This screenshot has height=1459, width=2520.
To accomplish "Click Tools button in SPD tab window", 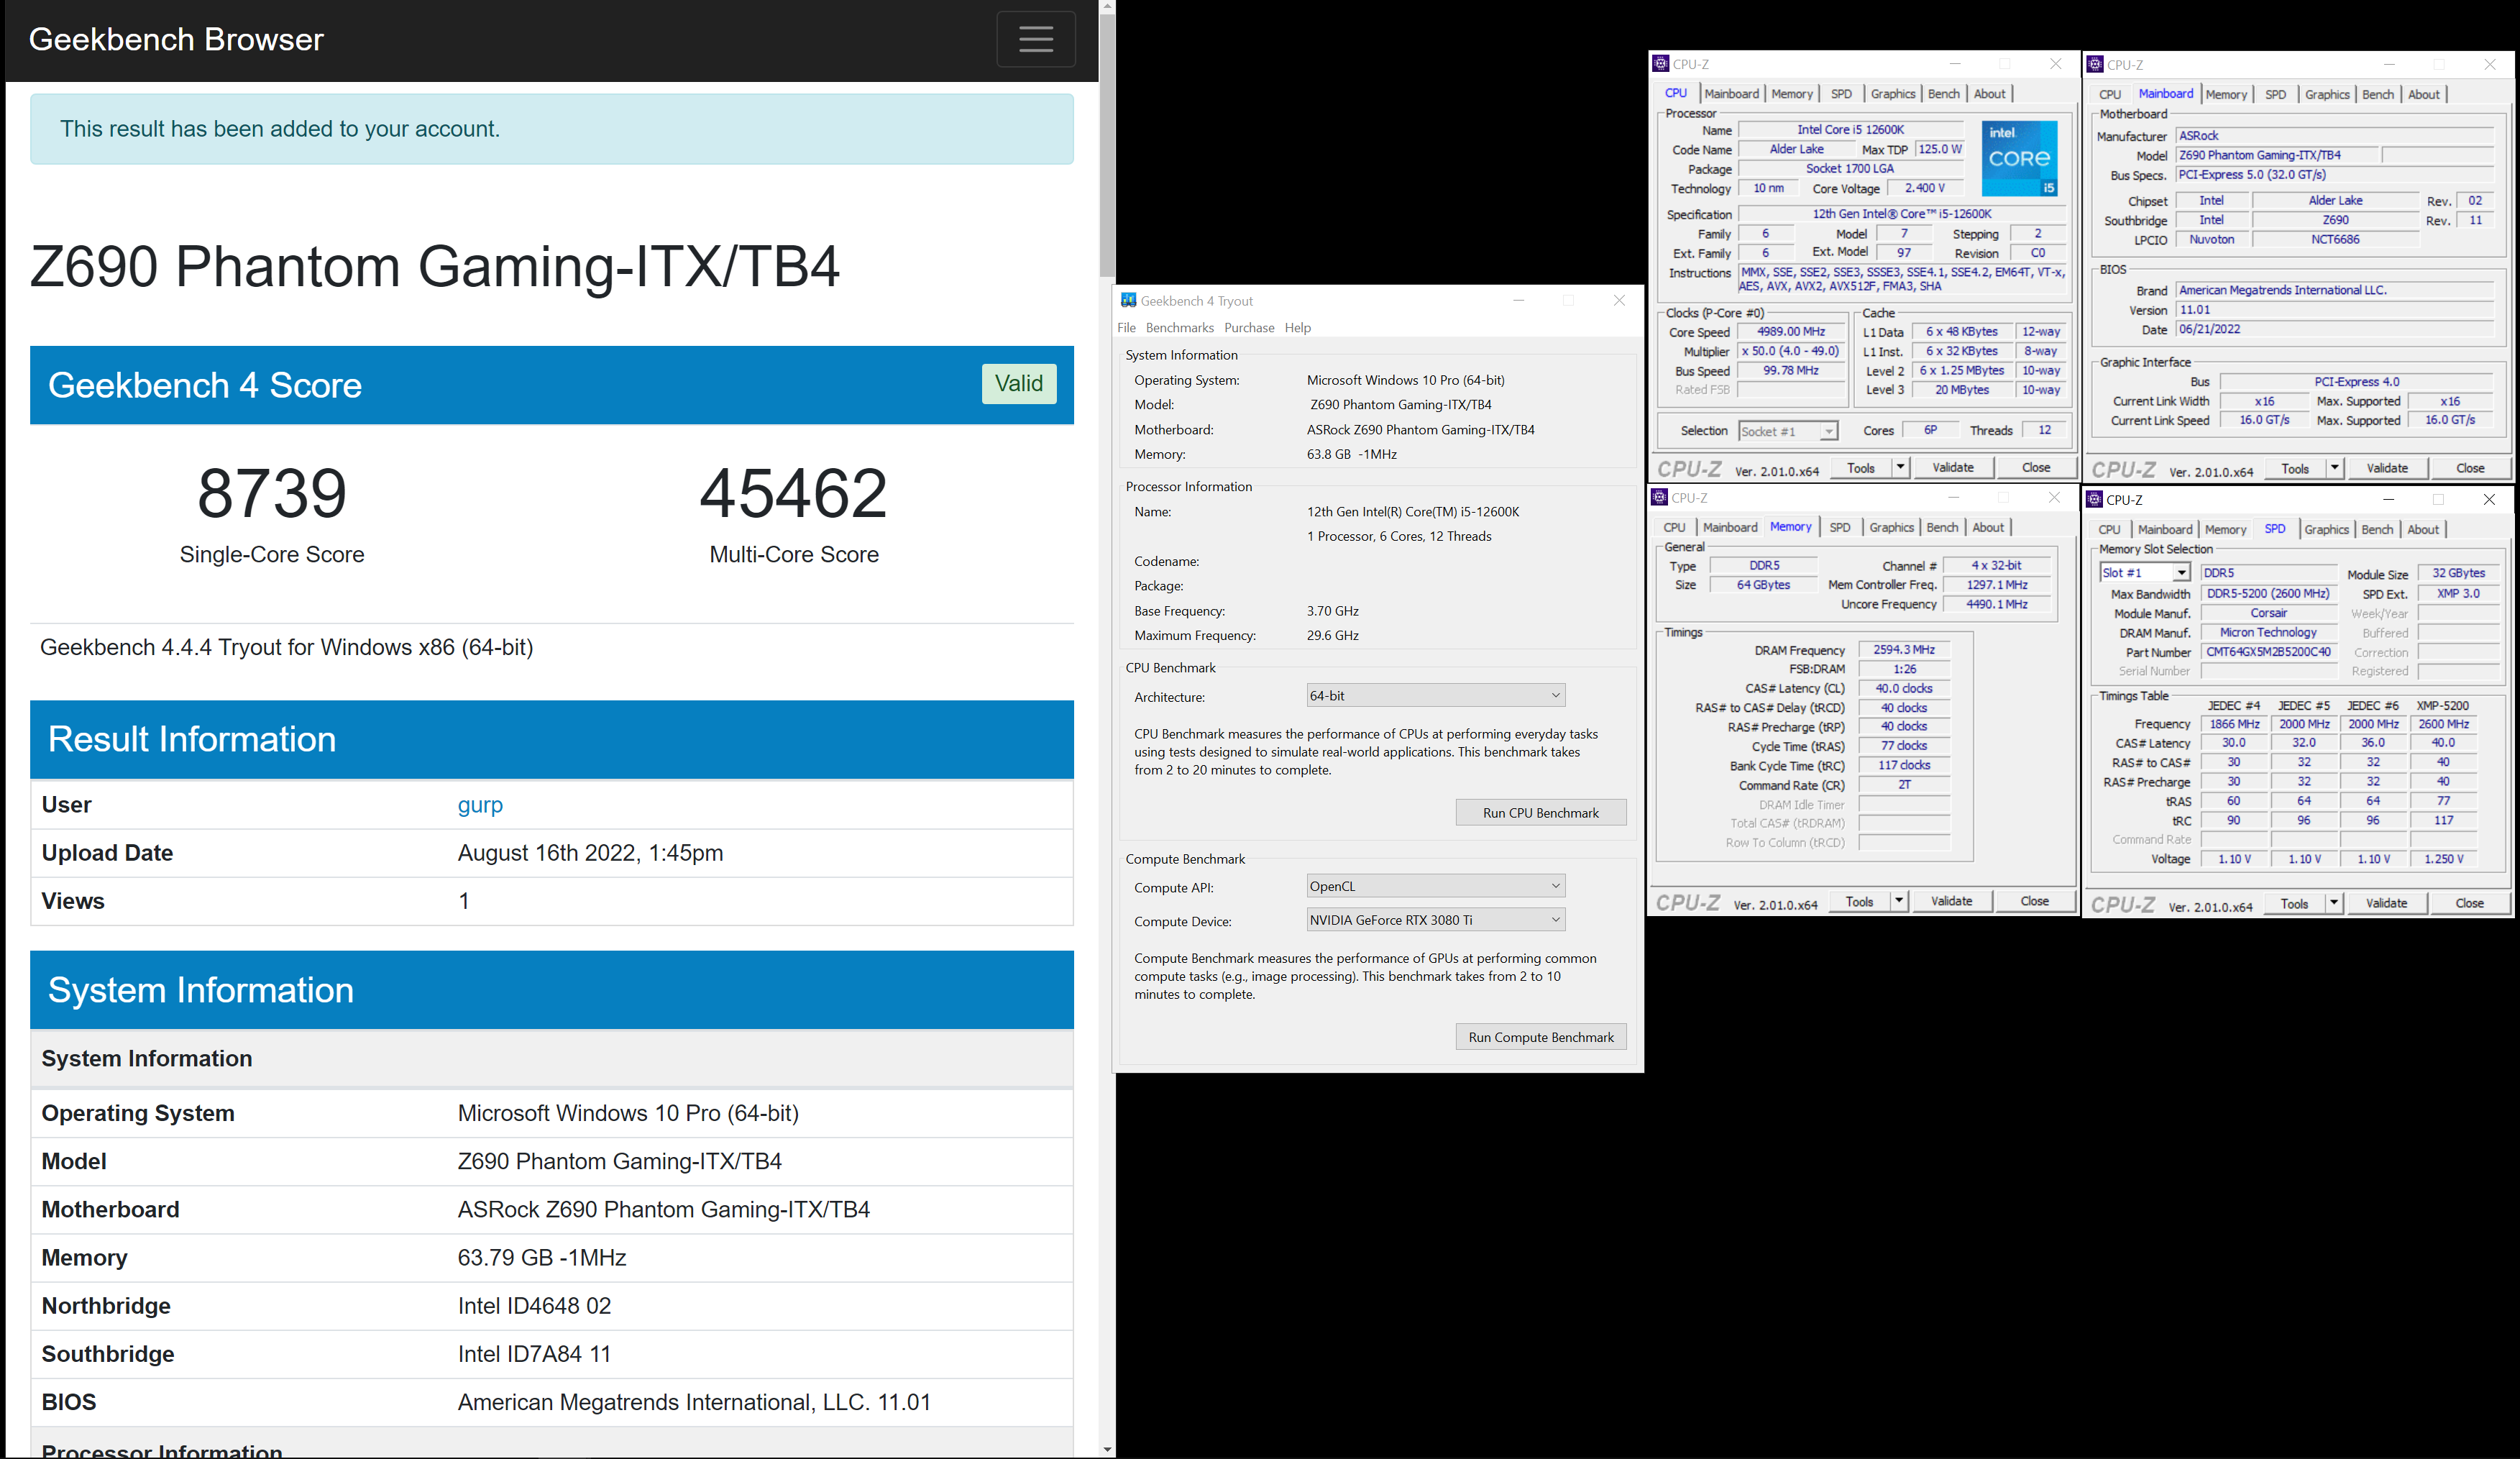I will (x=2294, y=903).
